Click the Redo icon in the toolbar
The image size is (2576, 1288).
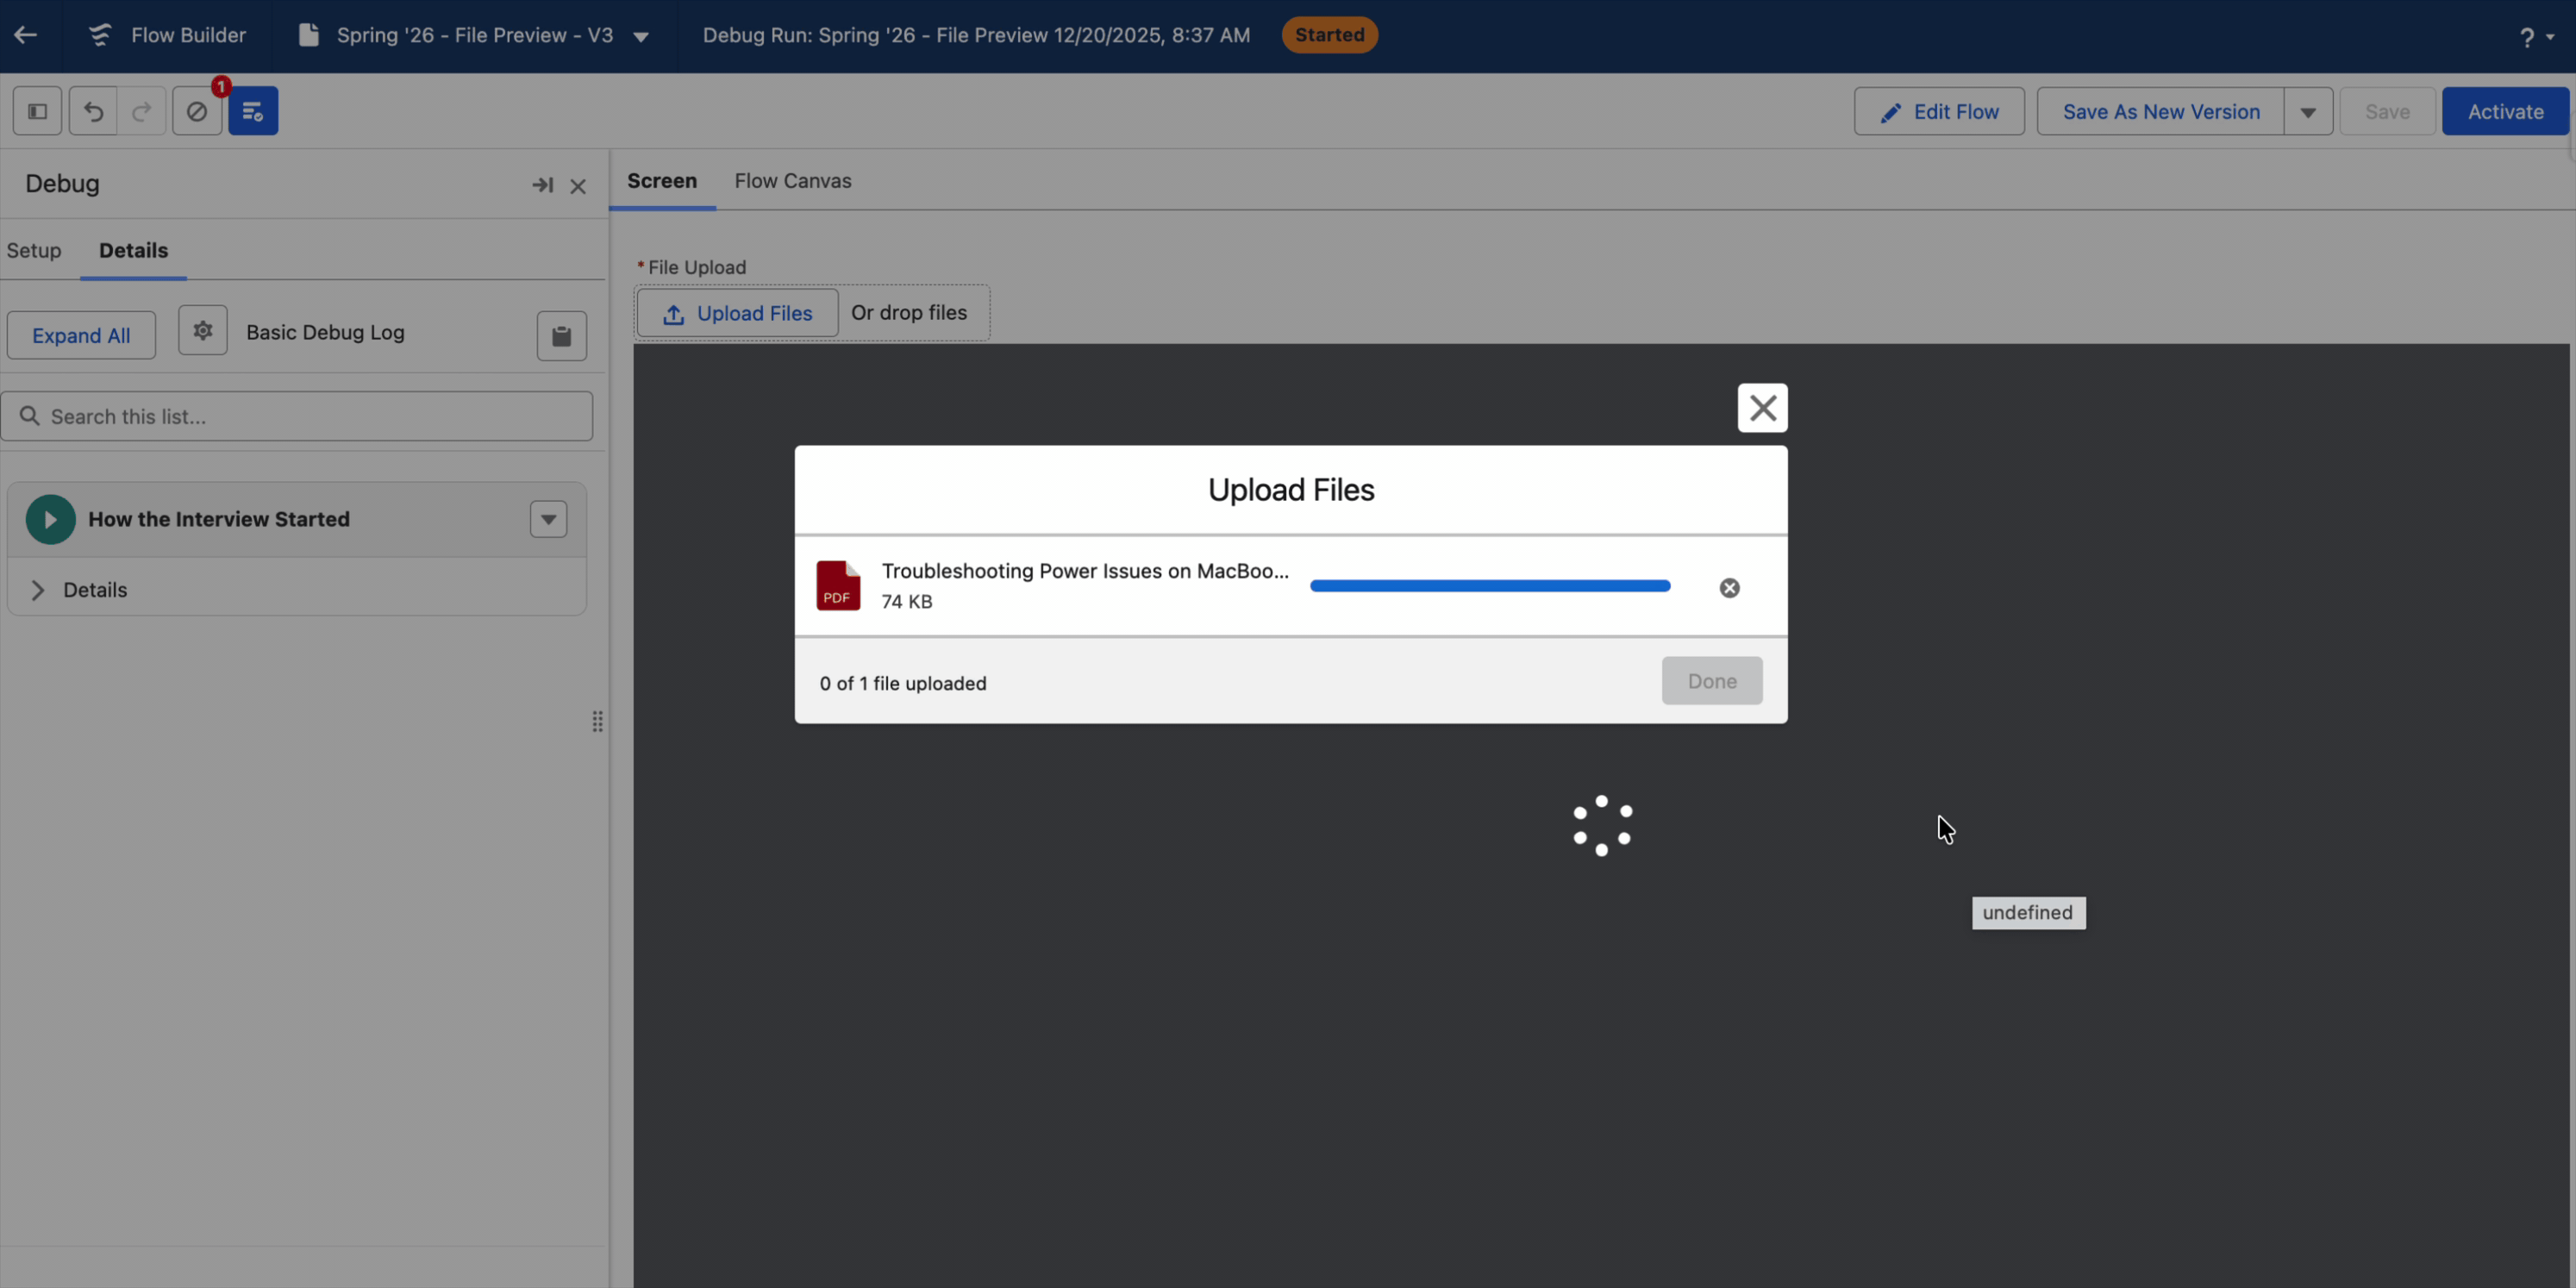click(x=142, y=110)
